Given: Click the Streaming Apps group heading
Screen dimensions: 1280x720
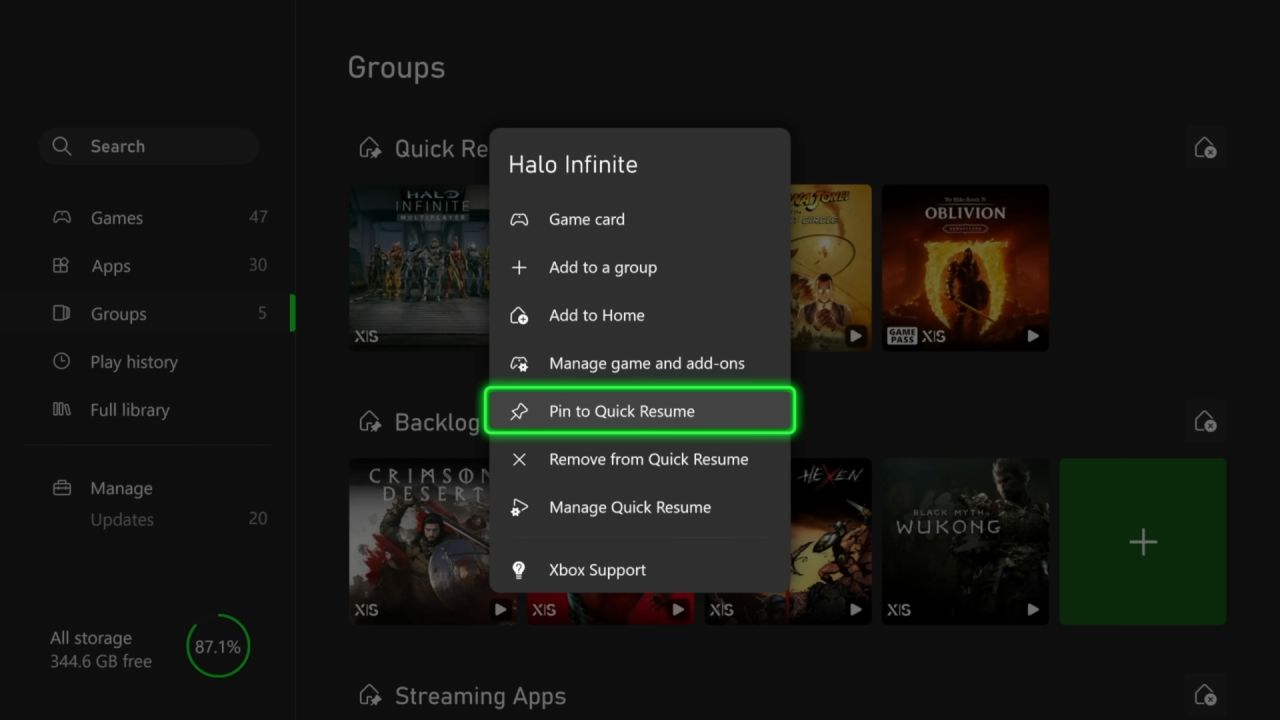Looking at the screenshot, I should click(480, 696).
